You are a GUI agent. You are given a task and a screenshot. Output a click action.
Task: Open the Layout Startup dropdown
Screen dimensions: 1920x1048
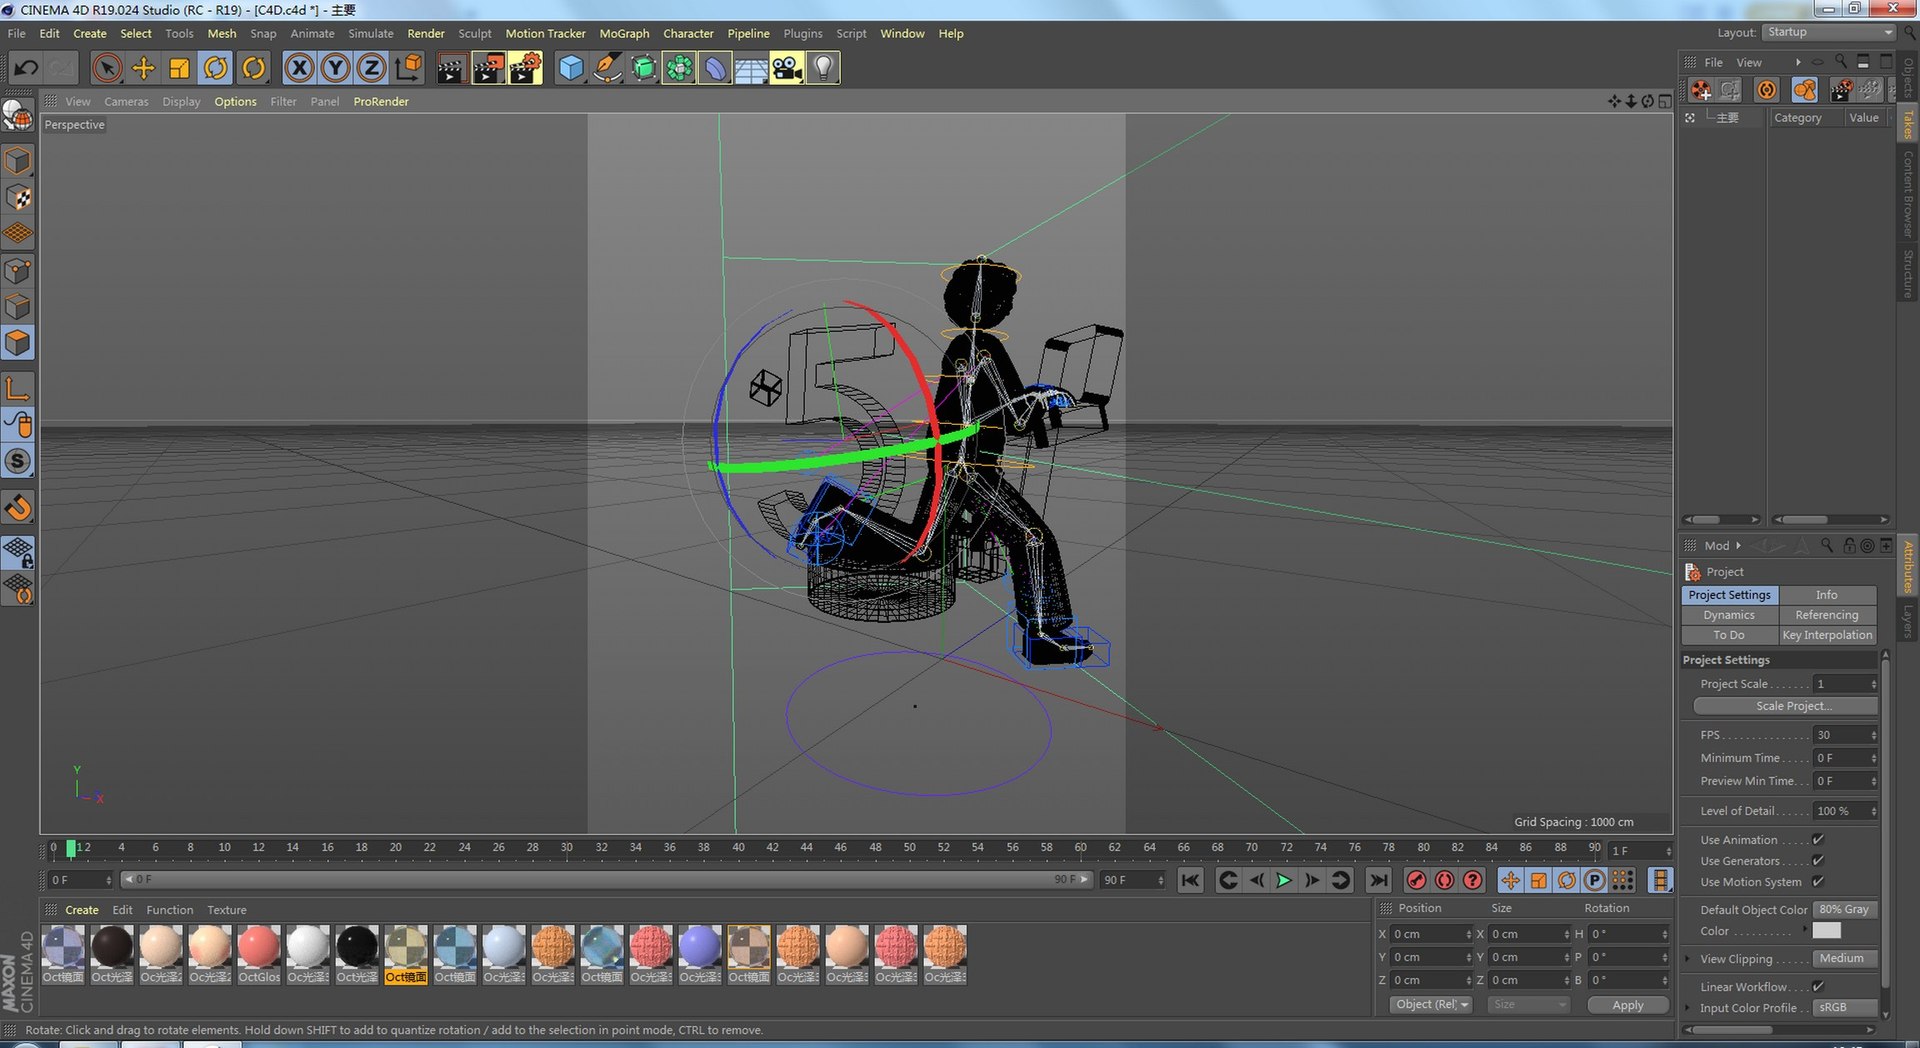tap(1829, 32)
